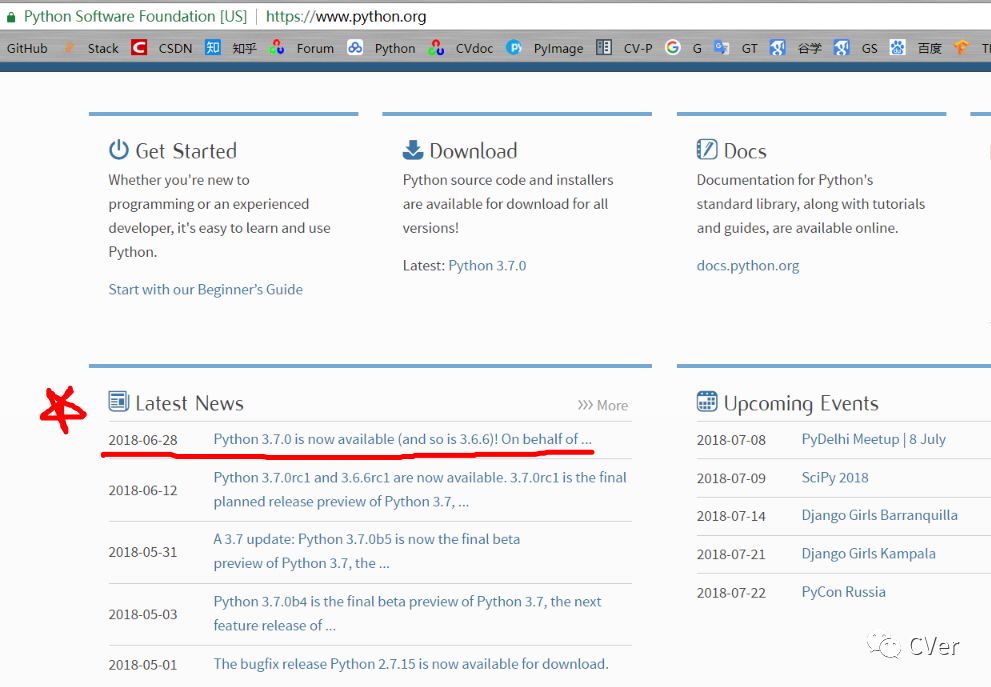Image resolution: width=991 pixels, height=687 pixels.
Task: Click the Latest News newspaper icon
Action: [x=118, y=401]
